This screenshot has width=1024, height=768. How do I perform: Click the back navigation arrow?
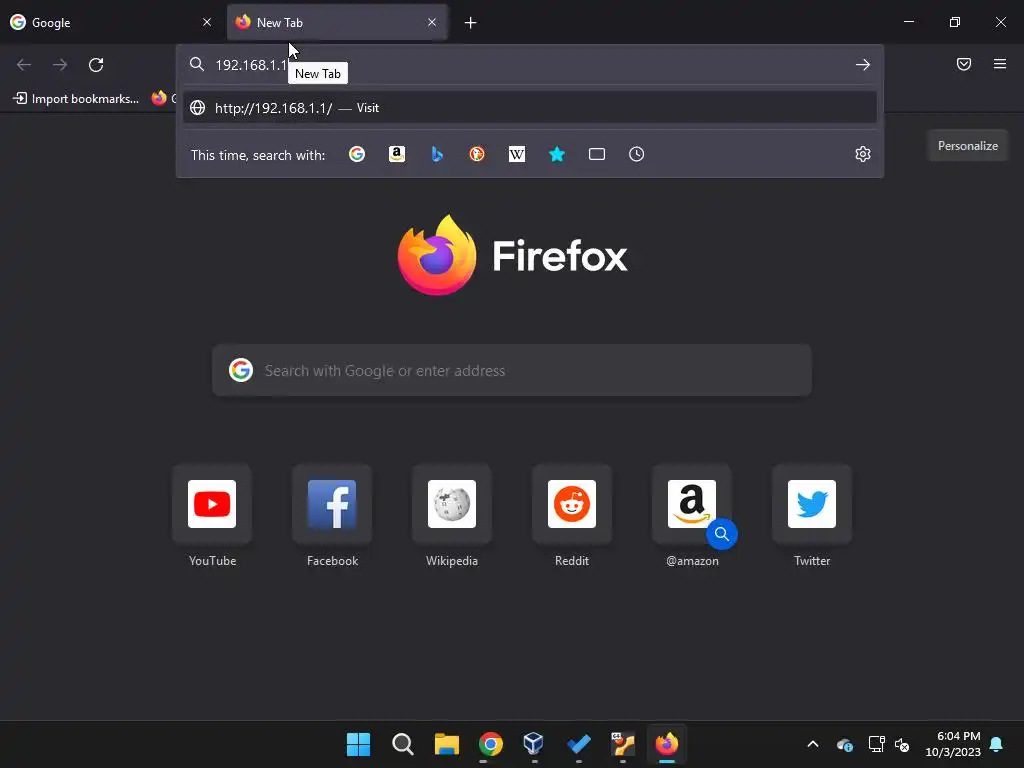coord(24,65)
